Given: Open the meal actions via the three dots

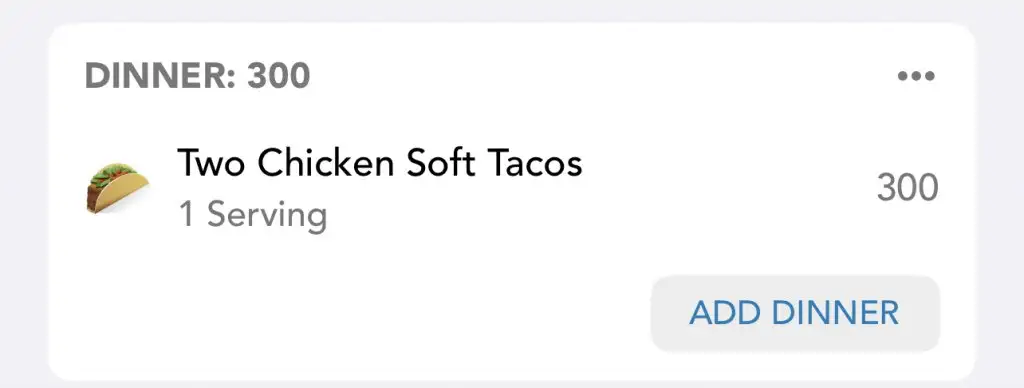Looking at the screenshot, I should tap(916, 76).
